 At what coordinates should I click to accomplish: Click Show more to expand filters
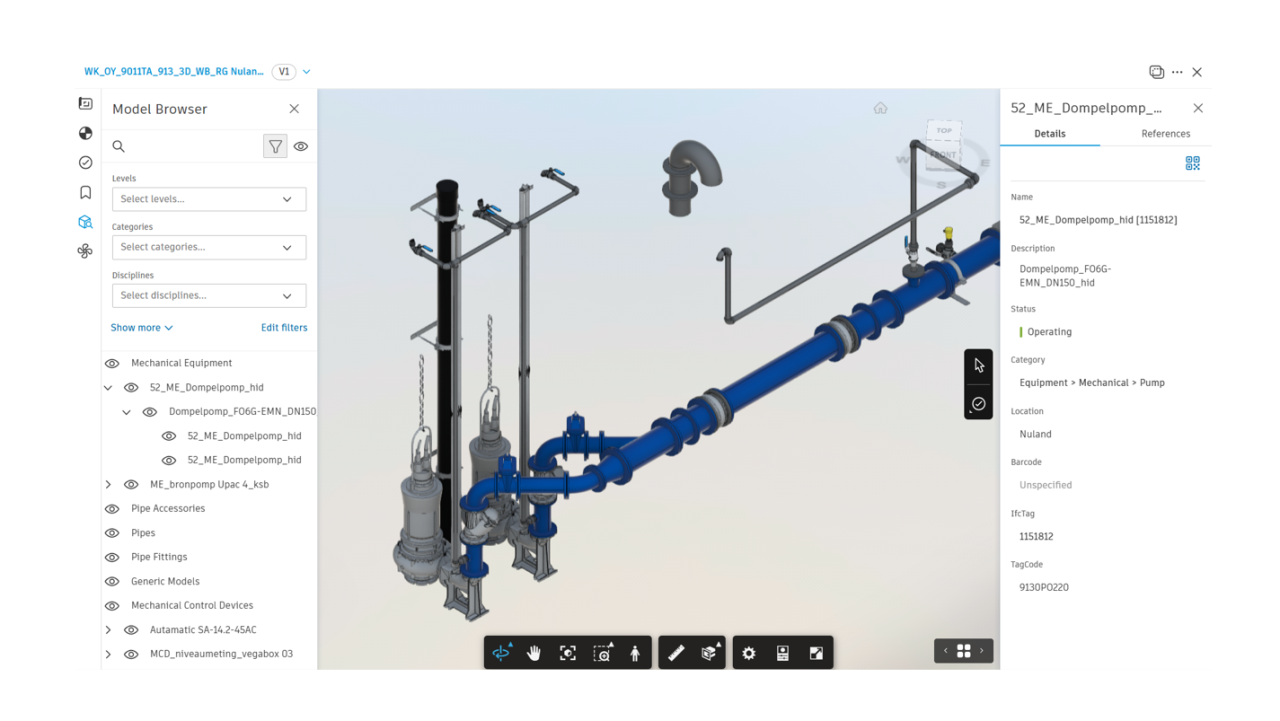141,328
